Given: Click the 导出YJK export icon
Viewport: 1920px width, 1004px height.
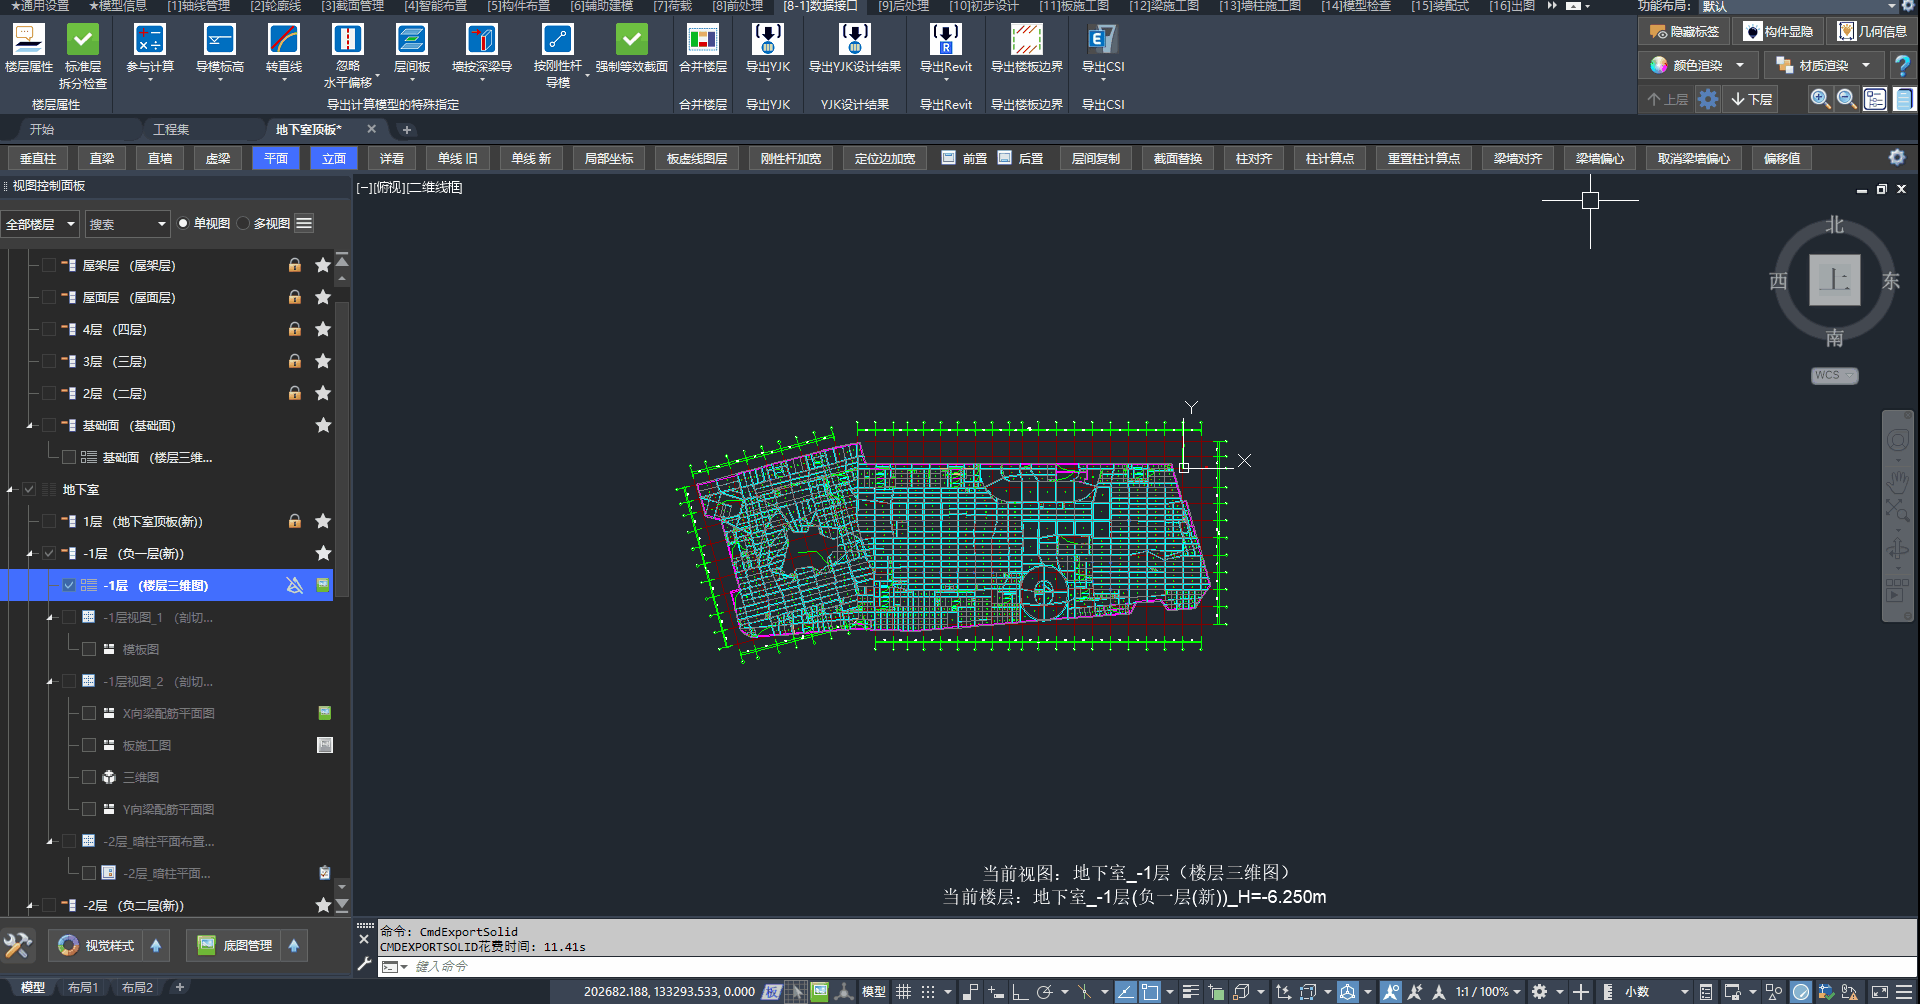Looking at the screenshot, I should pos(767,40).
